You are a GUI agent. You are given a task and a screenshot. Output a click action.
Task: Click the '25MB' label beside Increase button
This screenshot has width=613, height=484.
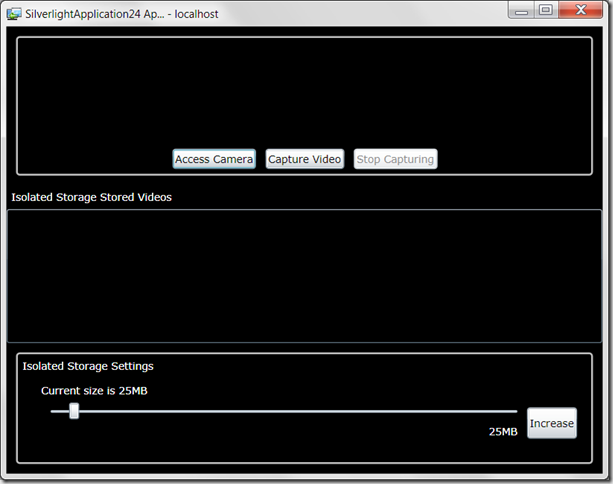[x=503, y=432]
